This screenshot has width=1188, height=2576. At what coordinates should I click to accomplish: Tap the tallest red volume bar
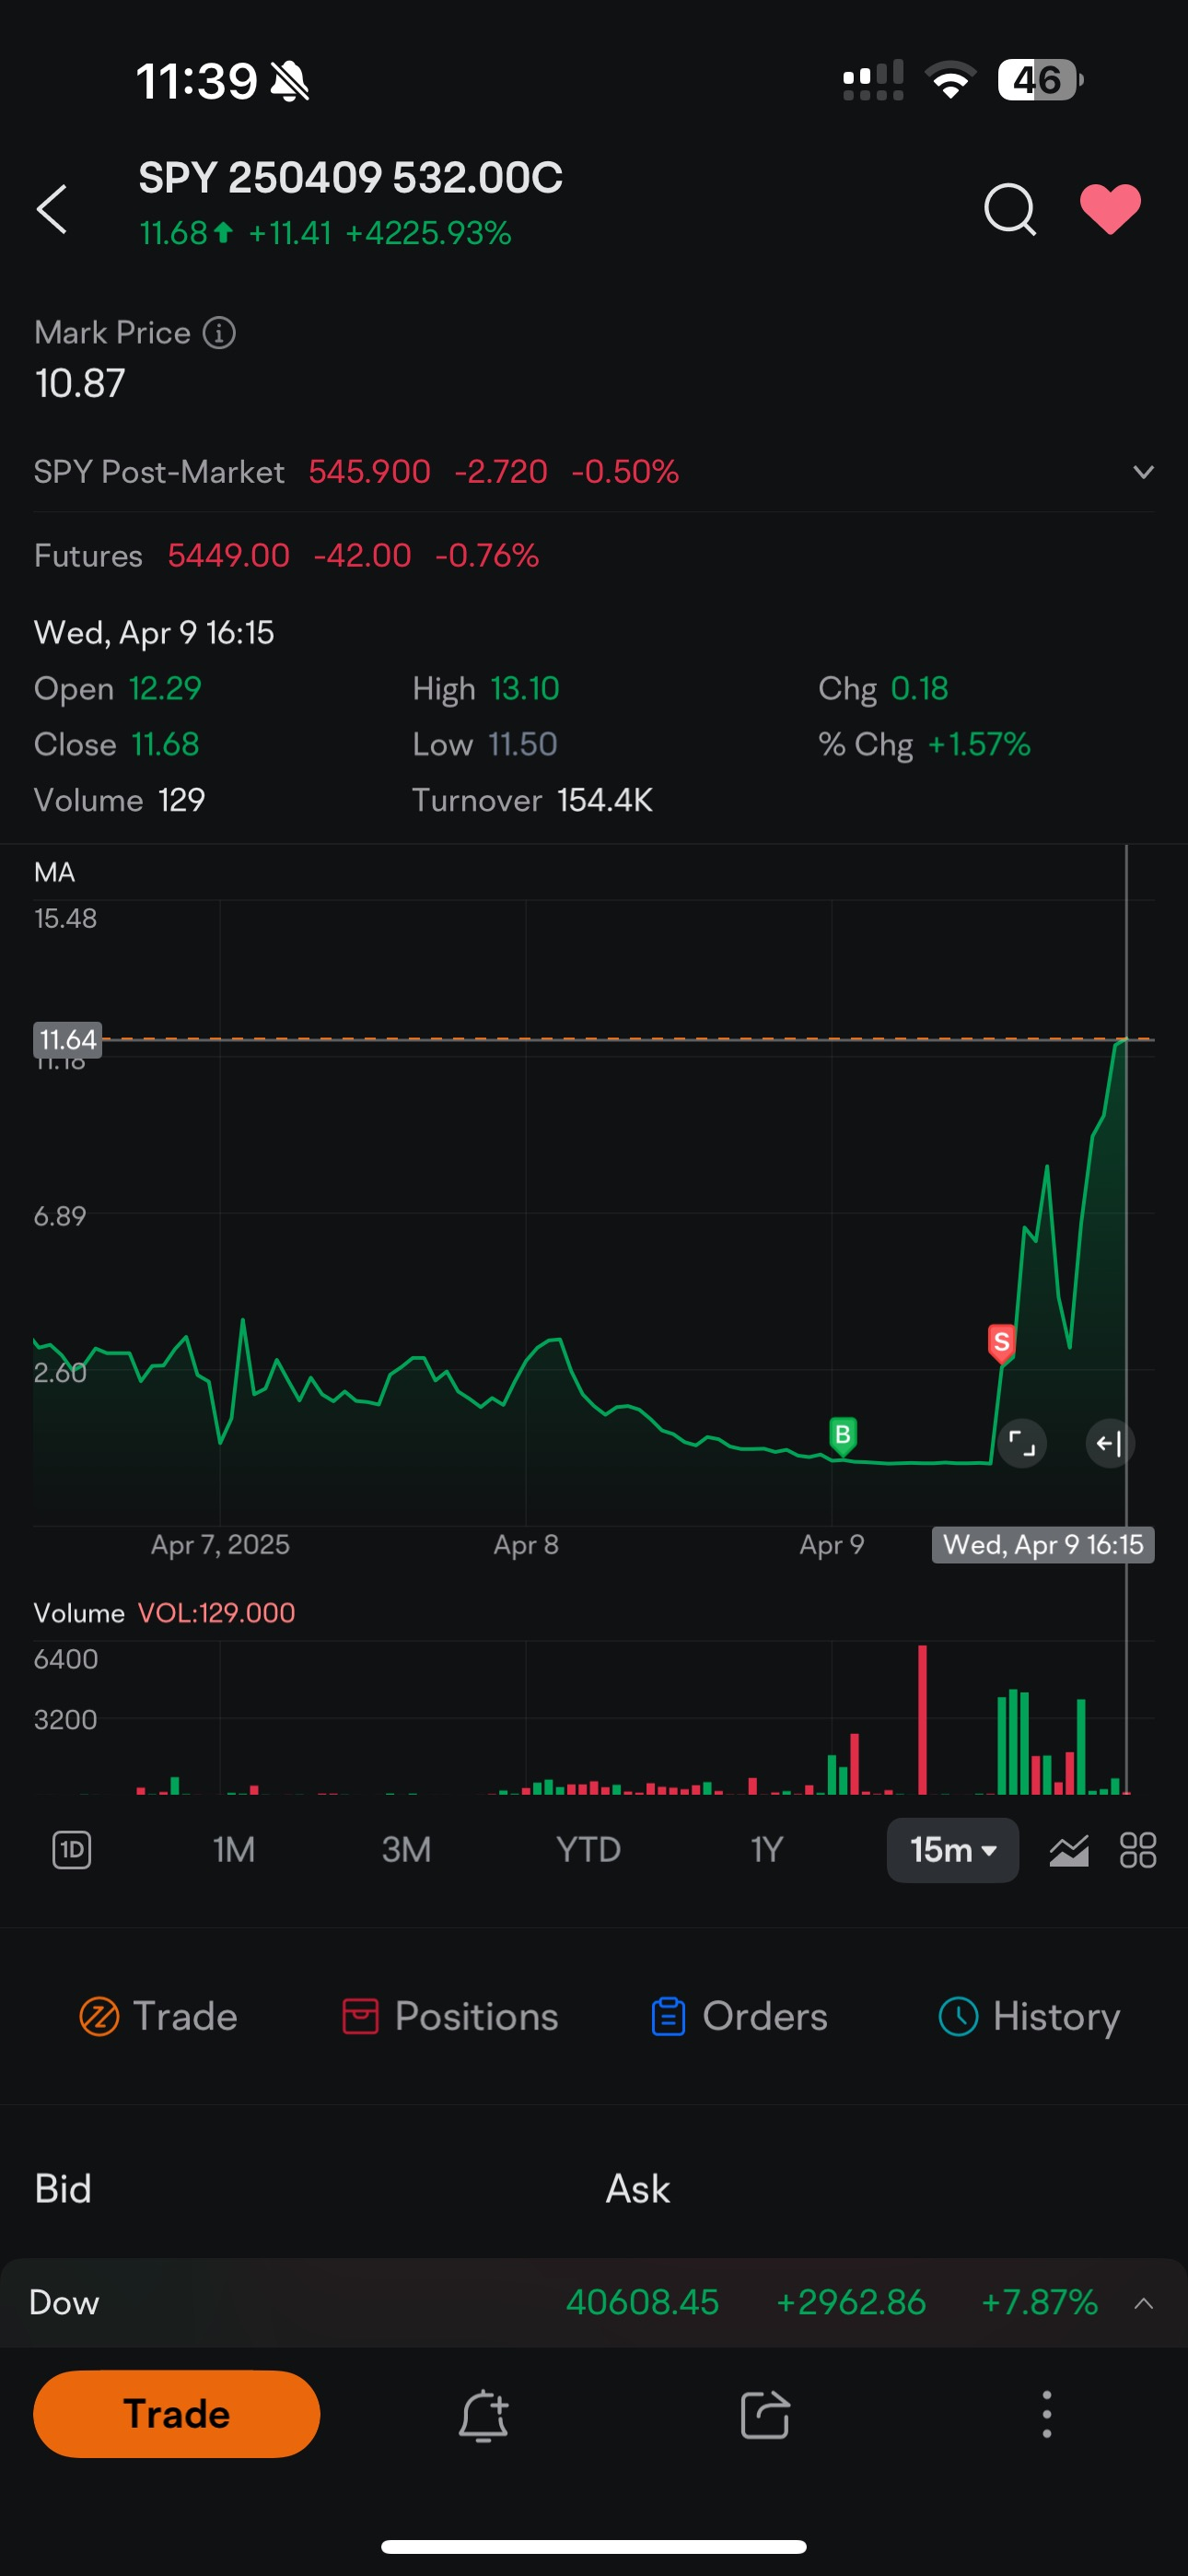click(922, 1719)
